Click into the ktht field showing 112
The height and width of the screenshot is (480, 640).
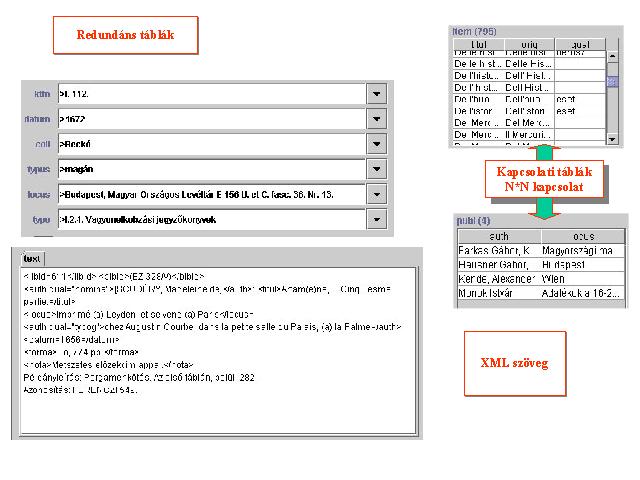click(x=212, y=94)
